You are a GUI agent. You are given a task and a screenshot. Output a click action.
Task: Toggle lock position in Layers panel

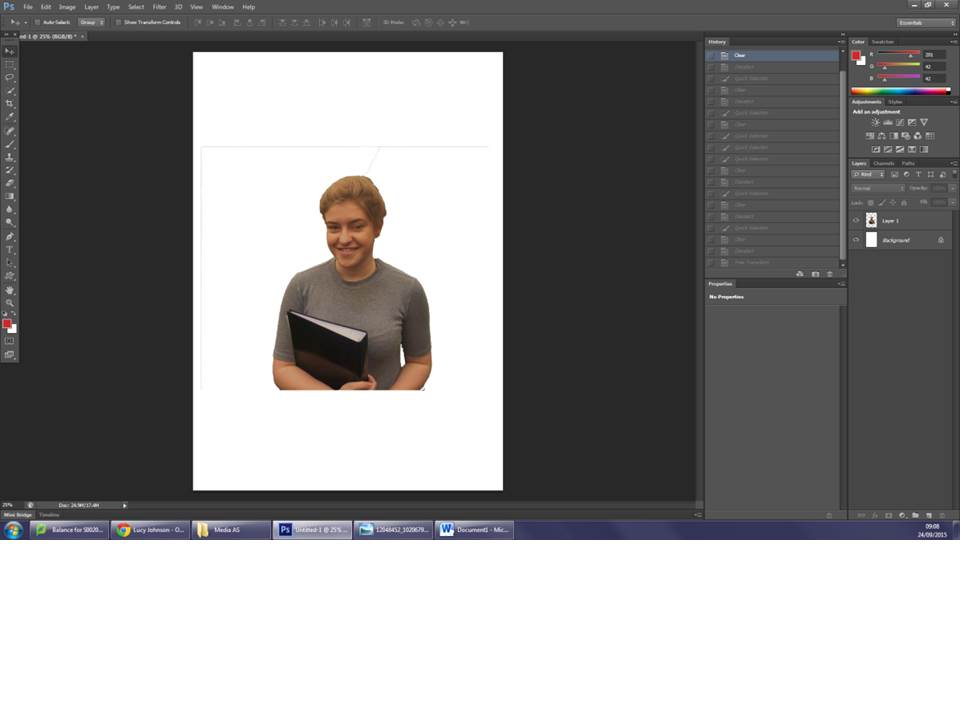(x=893, y=203)
